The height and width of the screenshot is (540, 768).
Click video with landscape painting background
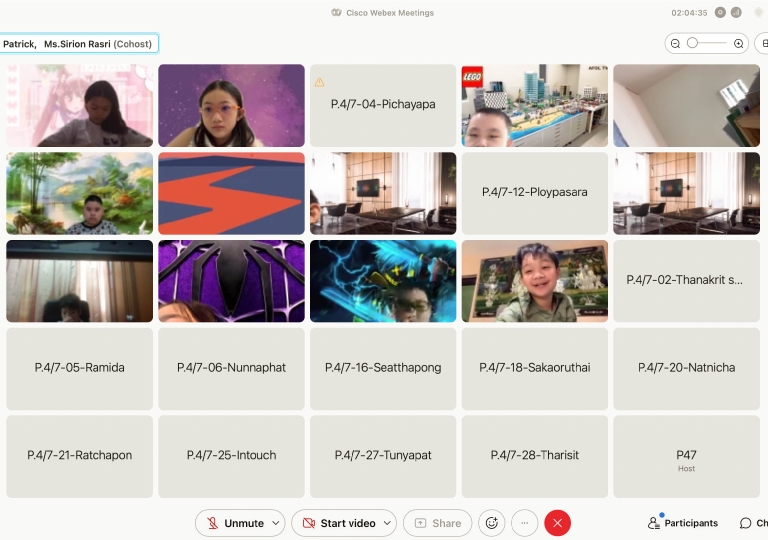(x=79, y=193)
